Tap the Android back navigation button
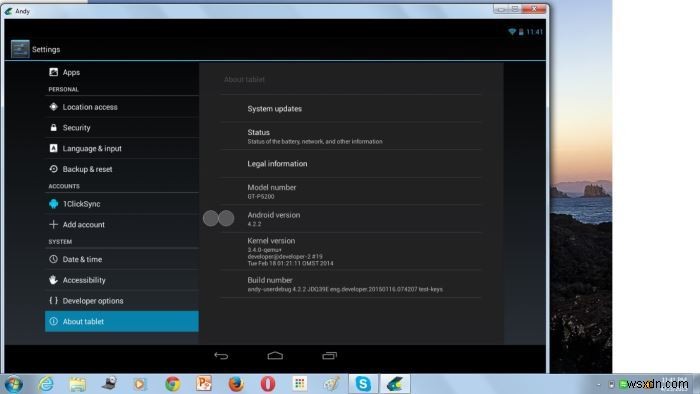 [x=221, y=356]
